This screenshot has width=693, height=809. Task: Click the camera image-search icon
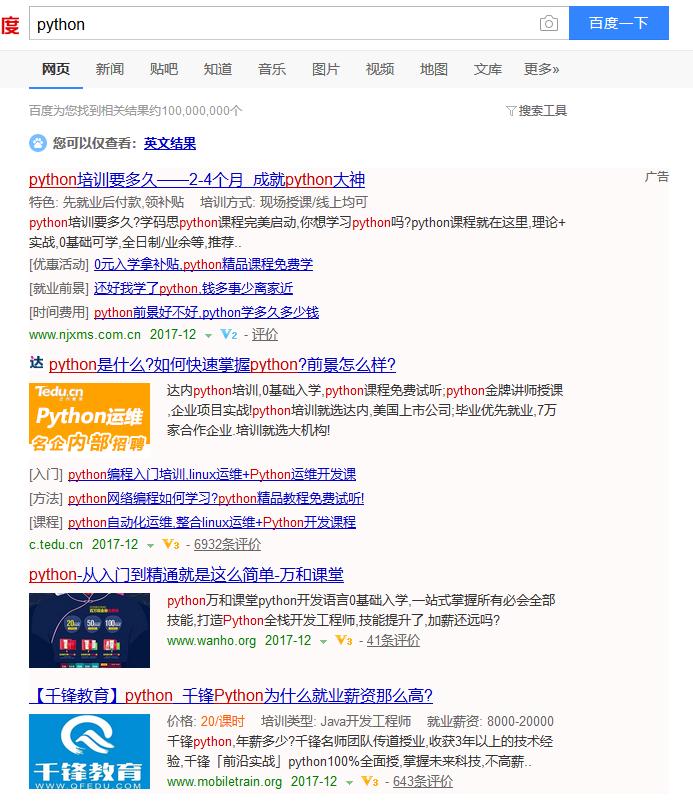549,23
